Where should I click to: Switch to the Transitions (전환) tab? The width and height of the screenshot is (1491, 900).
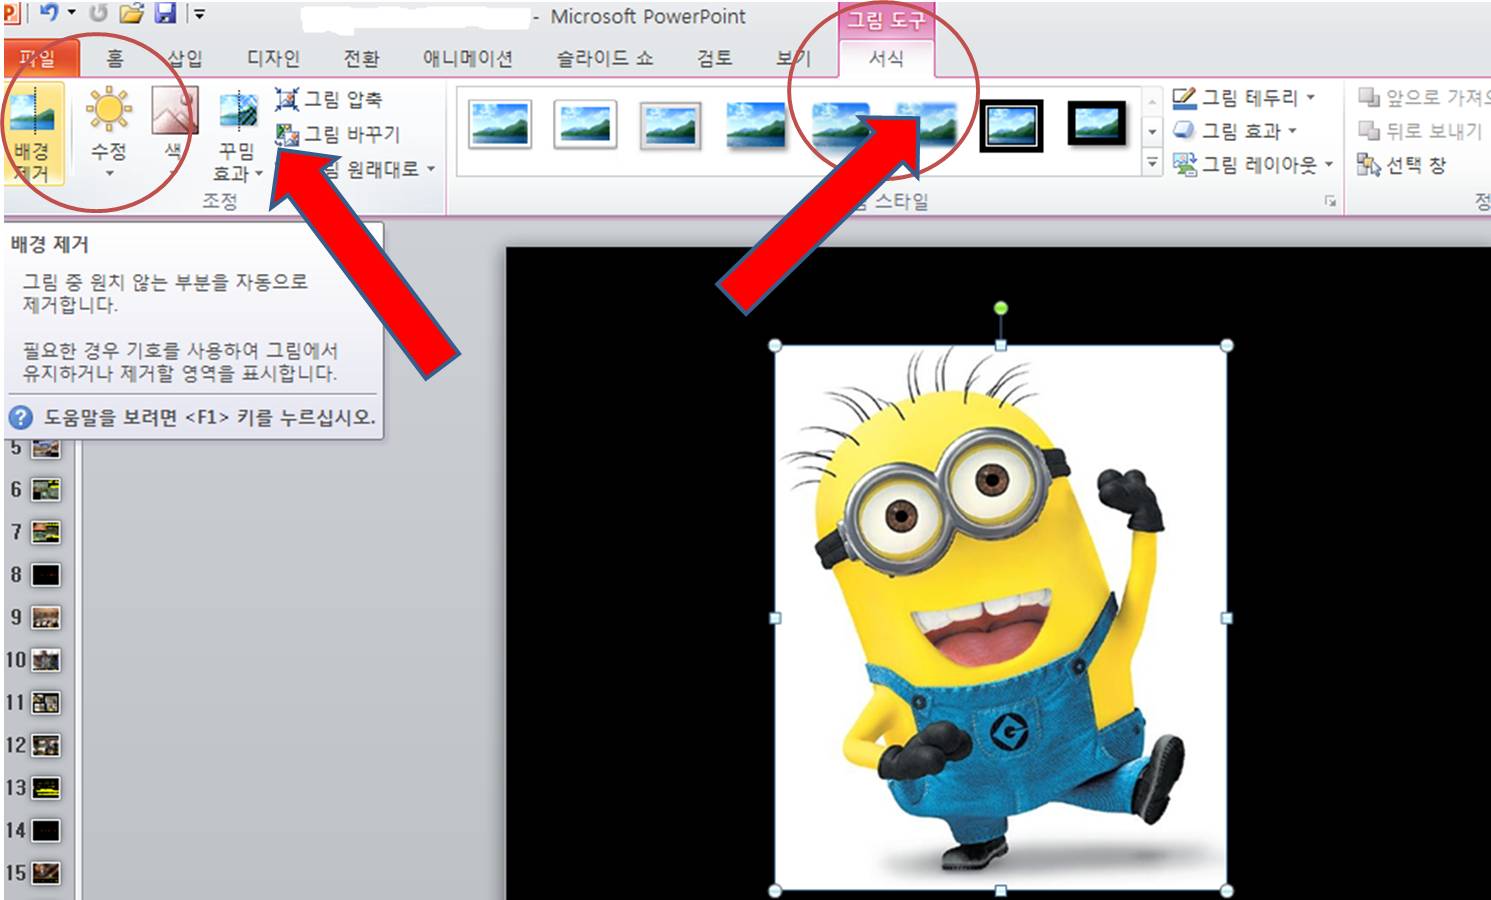361,58
